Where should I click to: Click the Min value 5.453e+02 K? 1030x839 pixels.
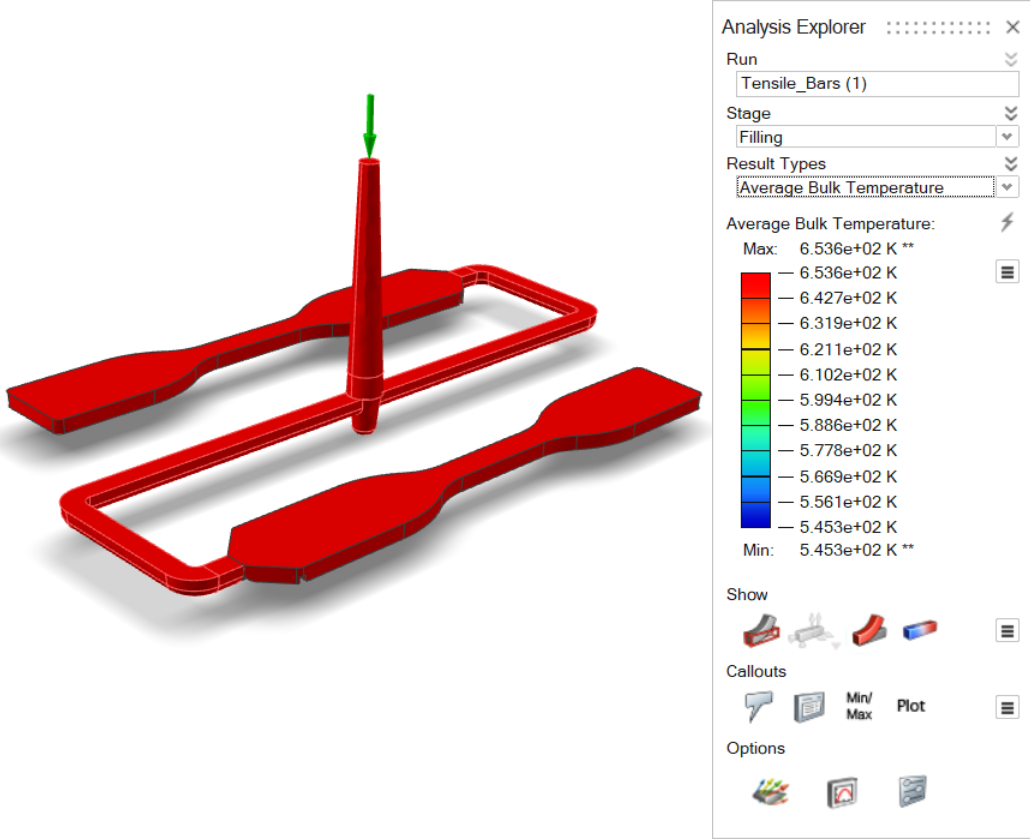point(848,550)
